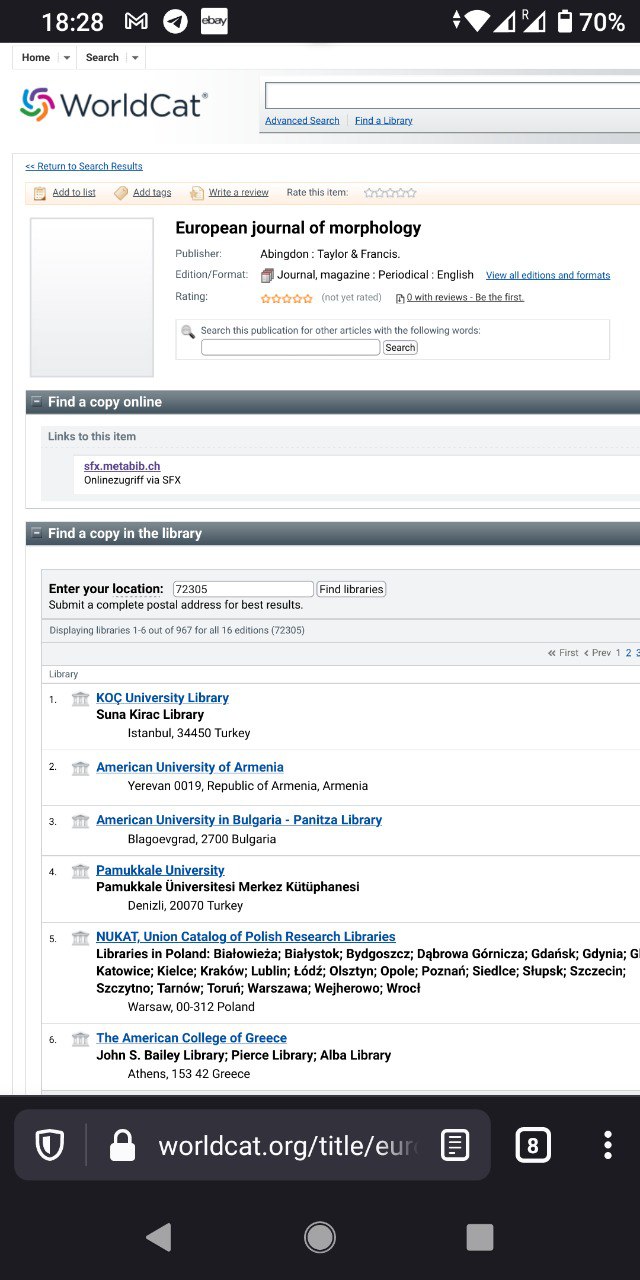Click the Find libraries button

coord(351,589)
